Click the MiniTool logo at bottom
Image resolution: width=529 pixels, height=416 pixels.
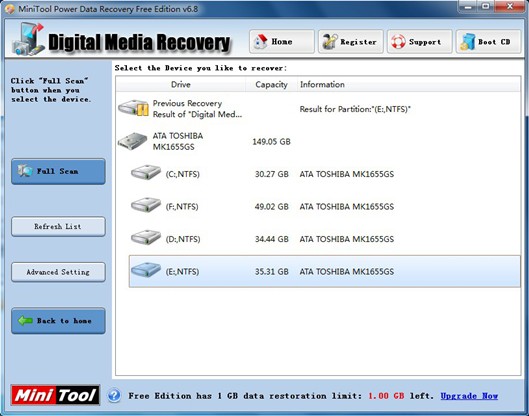[x=55, y=395]
